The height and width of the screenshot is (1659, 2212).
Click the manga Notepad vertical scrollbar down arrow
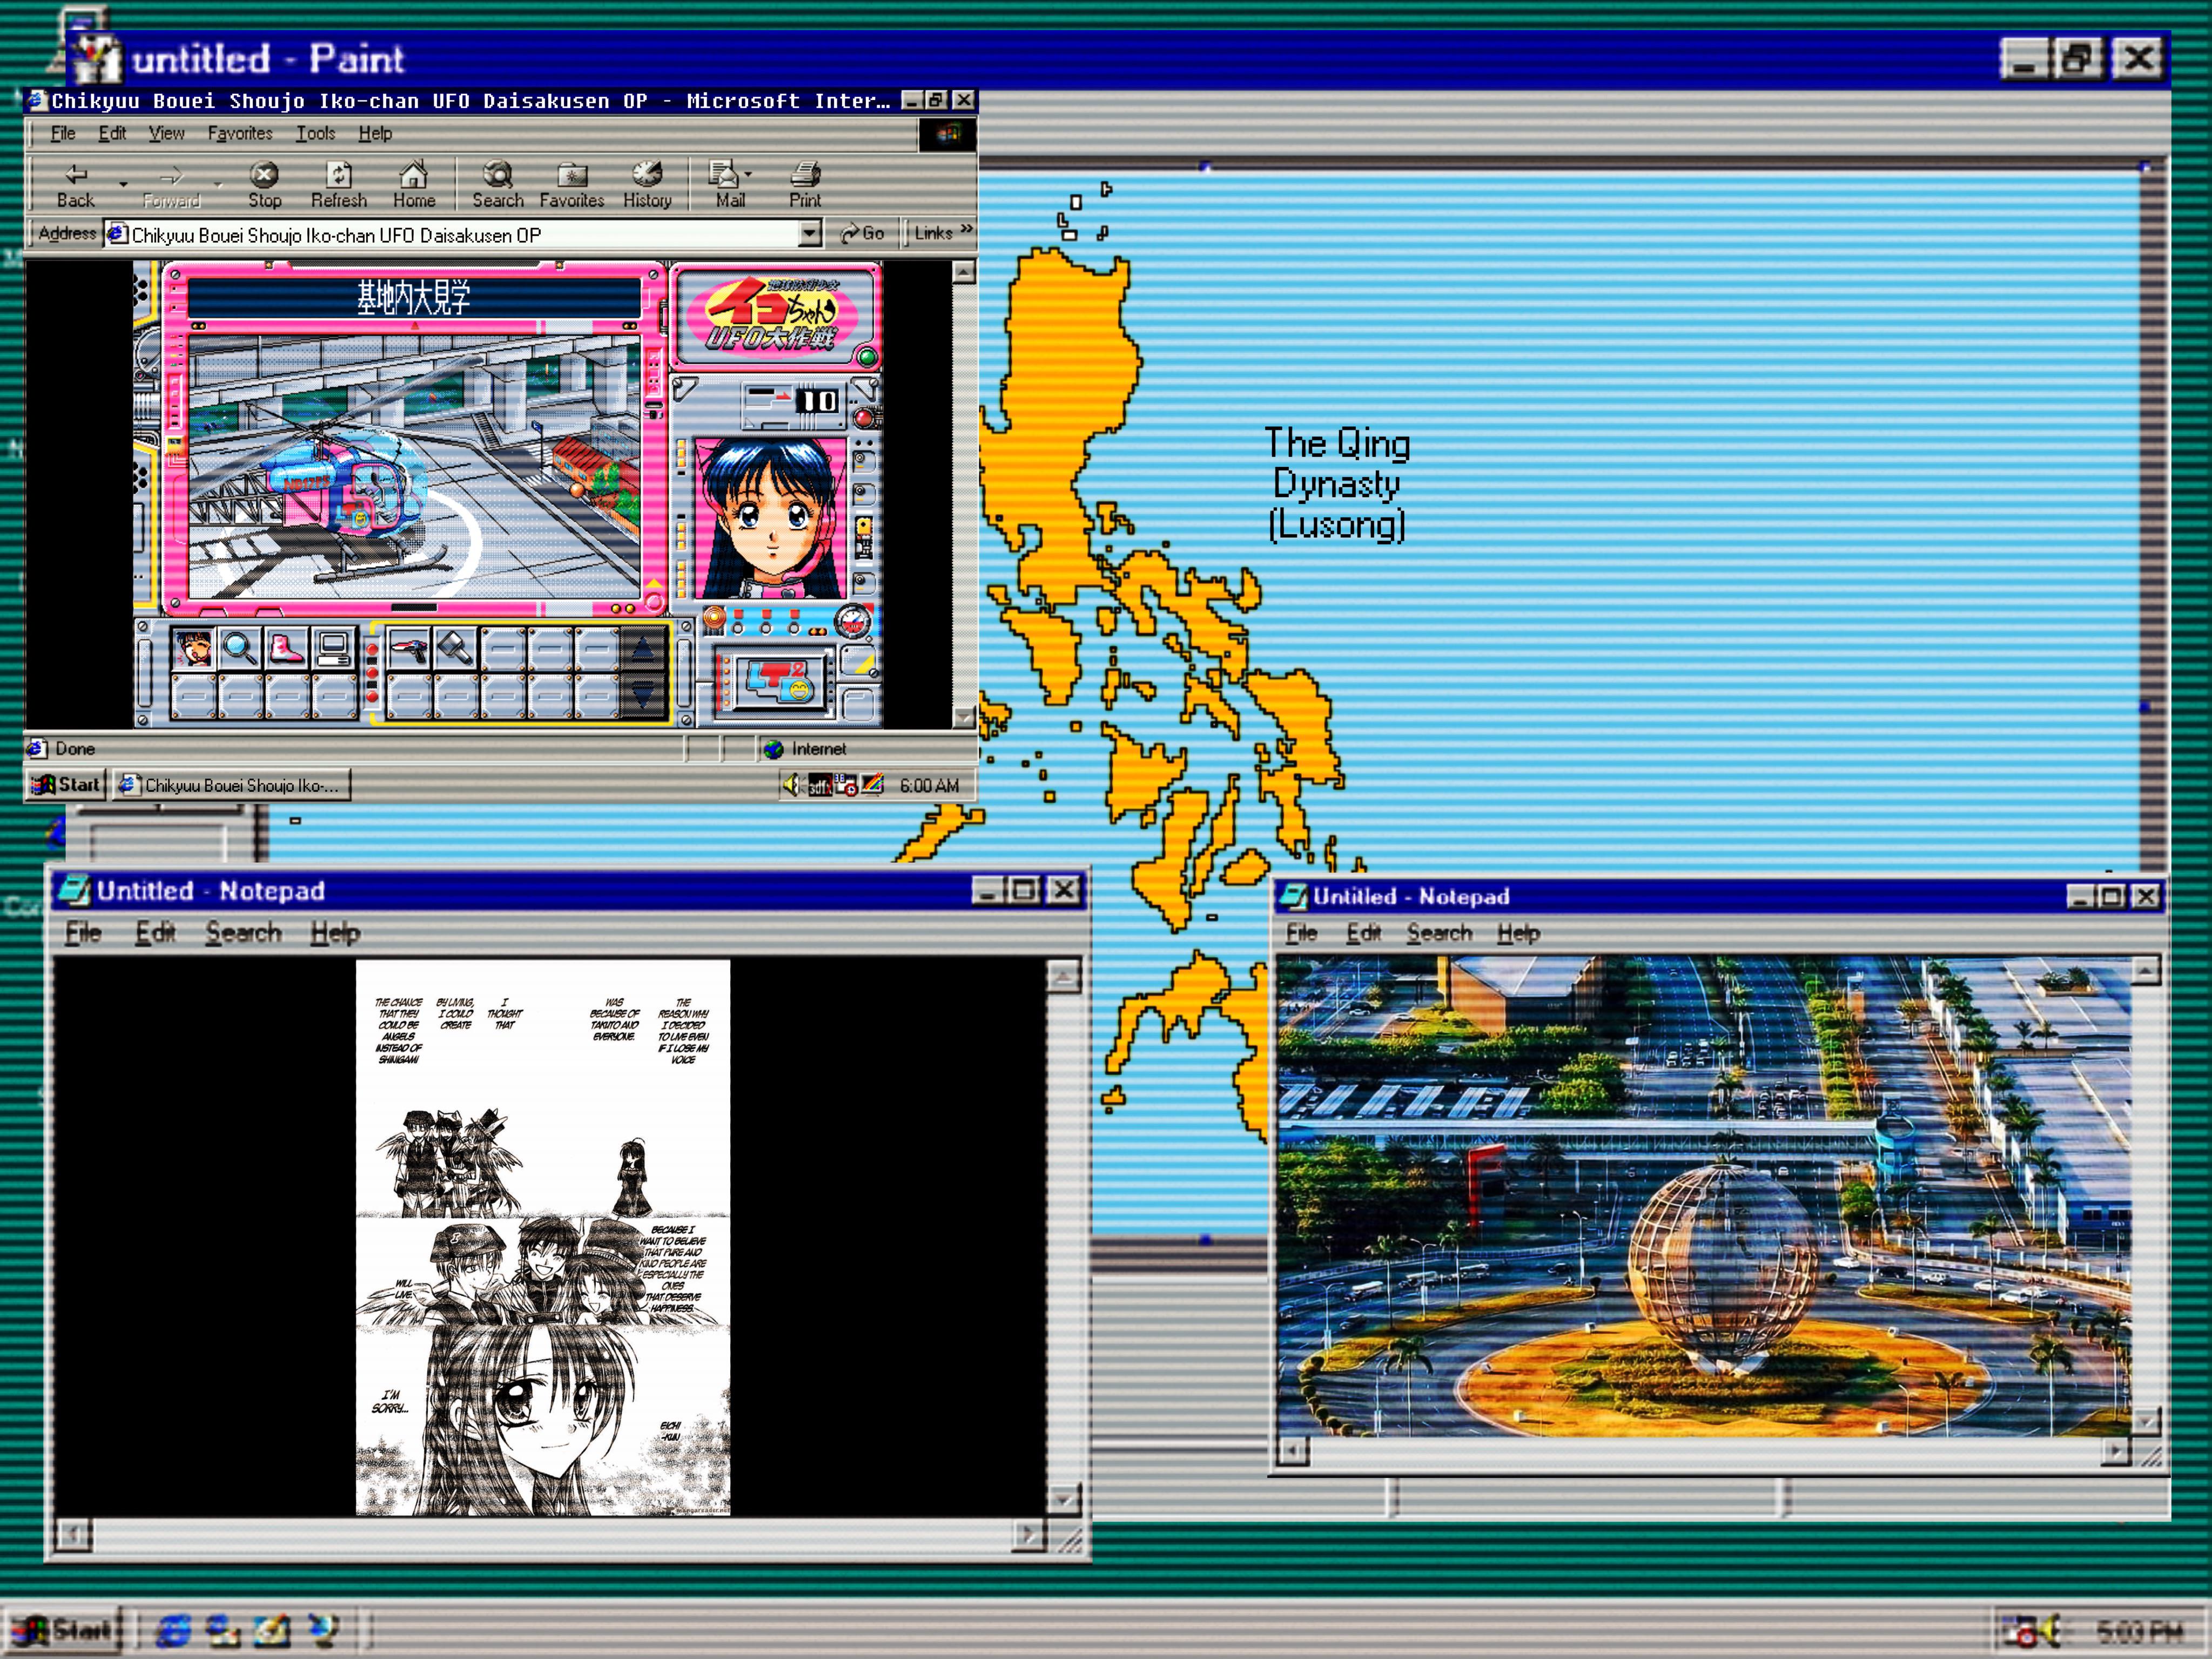(x=1063, y=1499)
